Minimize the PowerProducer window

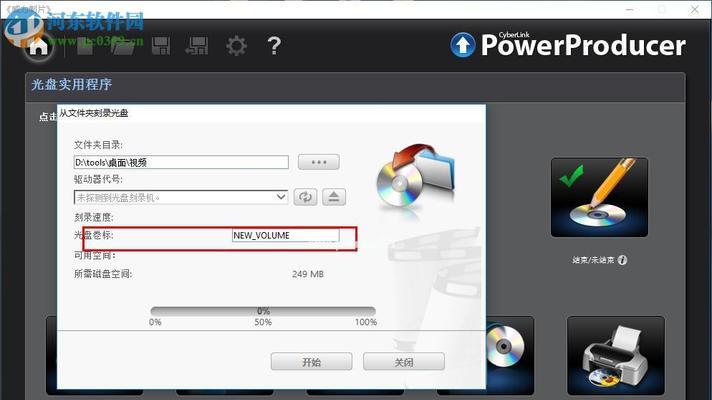(629, 9)
